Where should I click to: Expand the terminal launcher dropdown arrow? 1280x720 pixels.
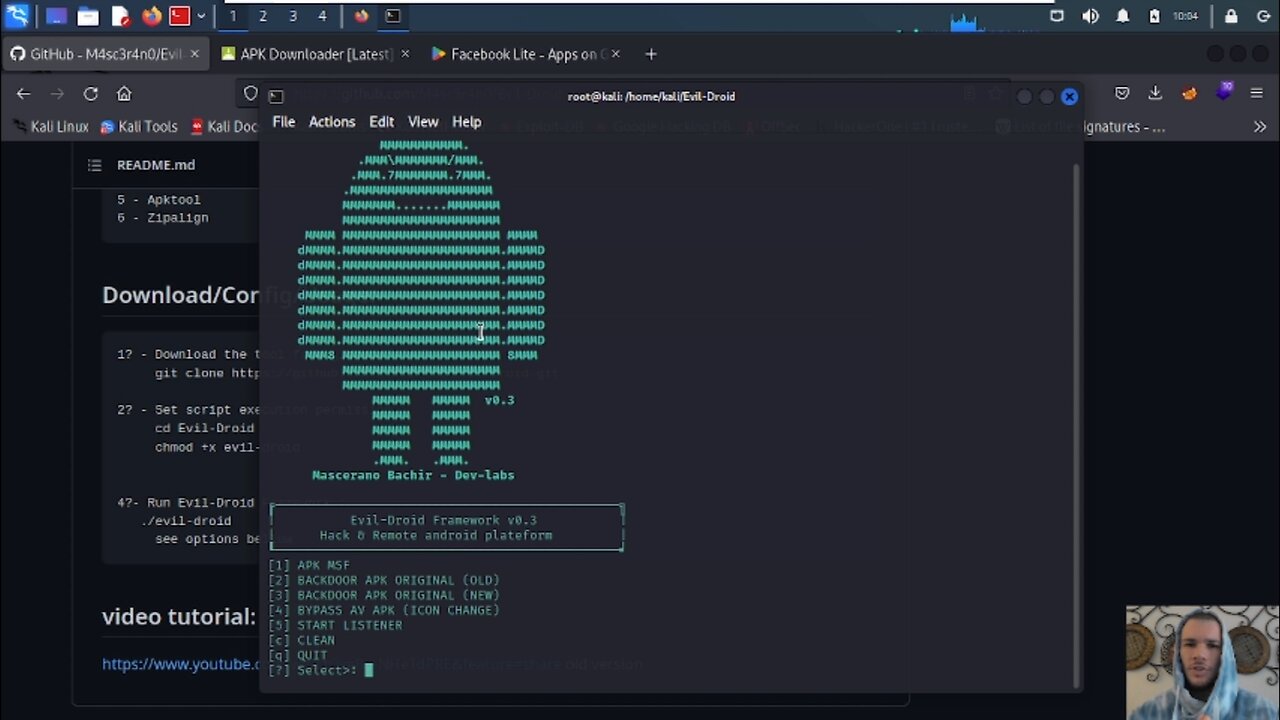pyautogui.click(x=201, y=16)
